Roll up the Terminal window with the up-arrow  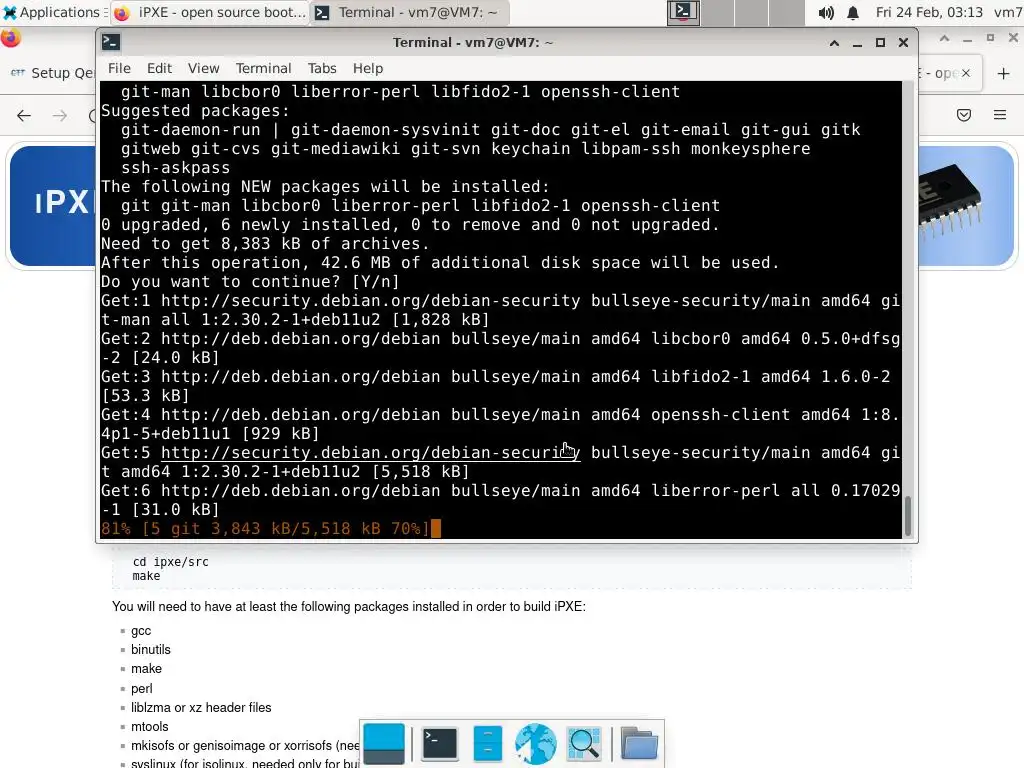[834, 43]
